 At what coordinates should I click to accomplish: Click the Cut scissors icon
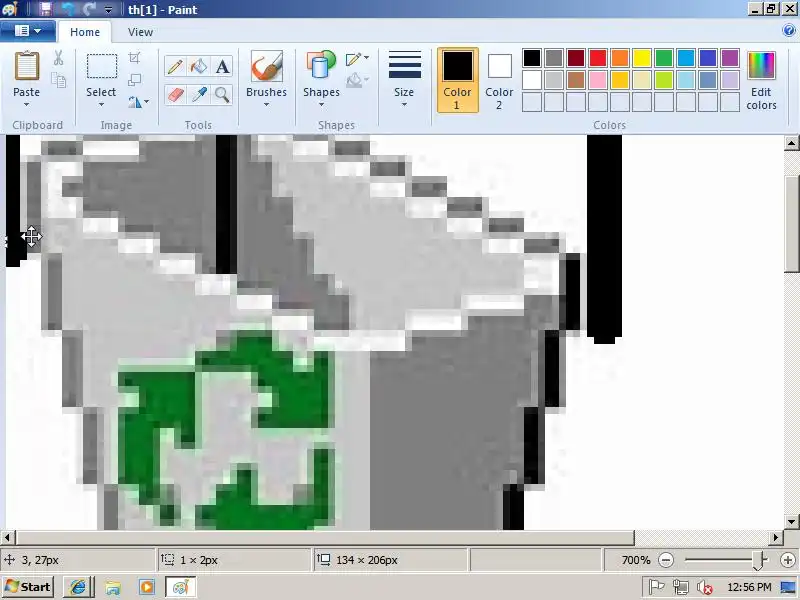tap(59, 58)
